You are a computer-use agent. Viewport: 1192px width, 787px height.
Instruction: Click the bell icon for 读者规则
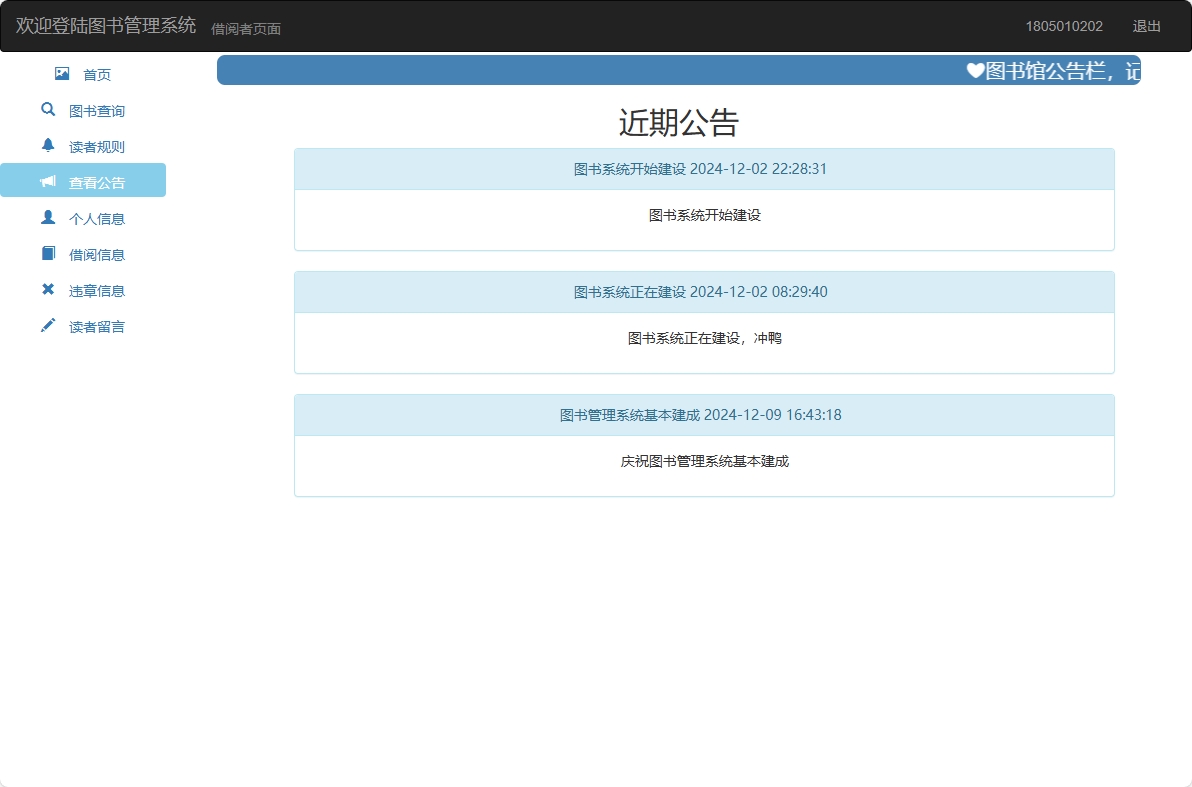coord(48,146)
